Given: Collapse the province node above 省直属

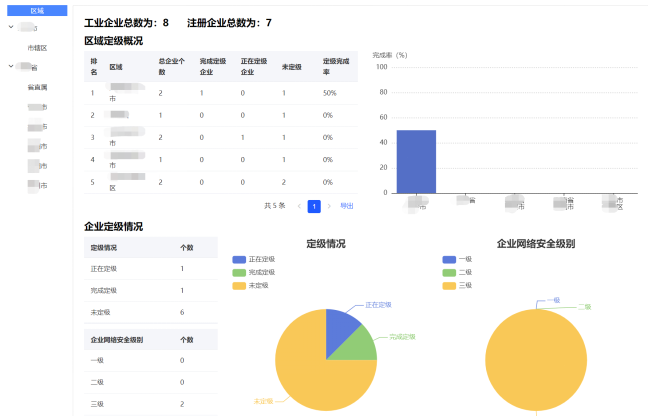Looking at the screenshot, I should [x=10, y=67].
